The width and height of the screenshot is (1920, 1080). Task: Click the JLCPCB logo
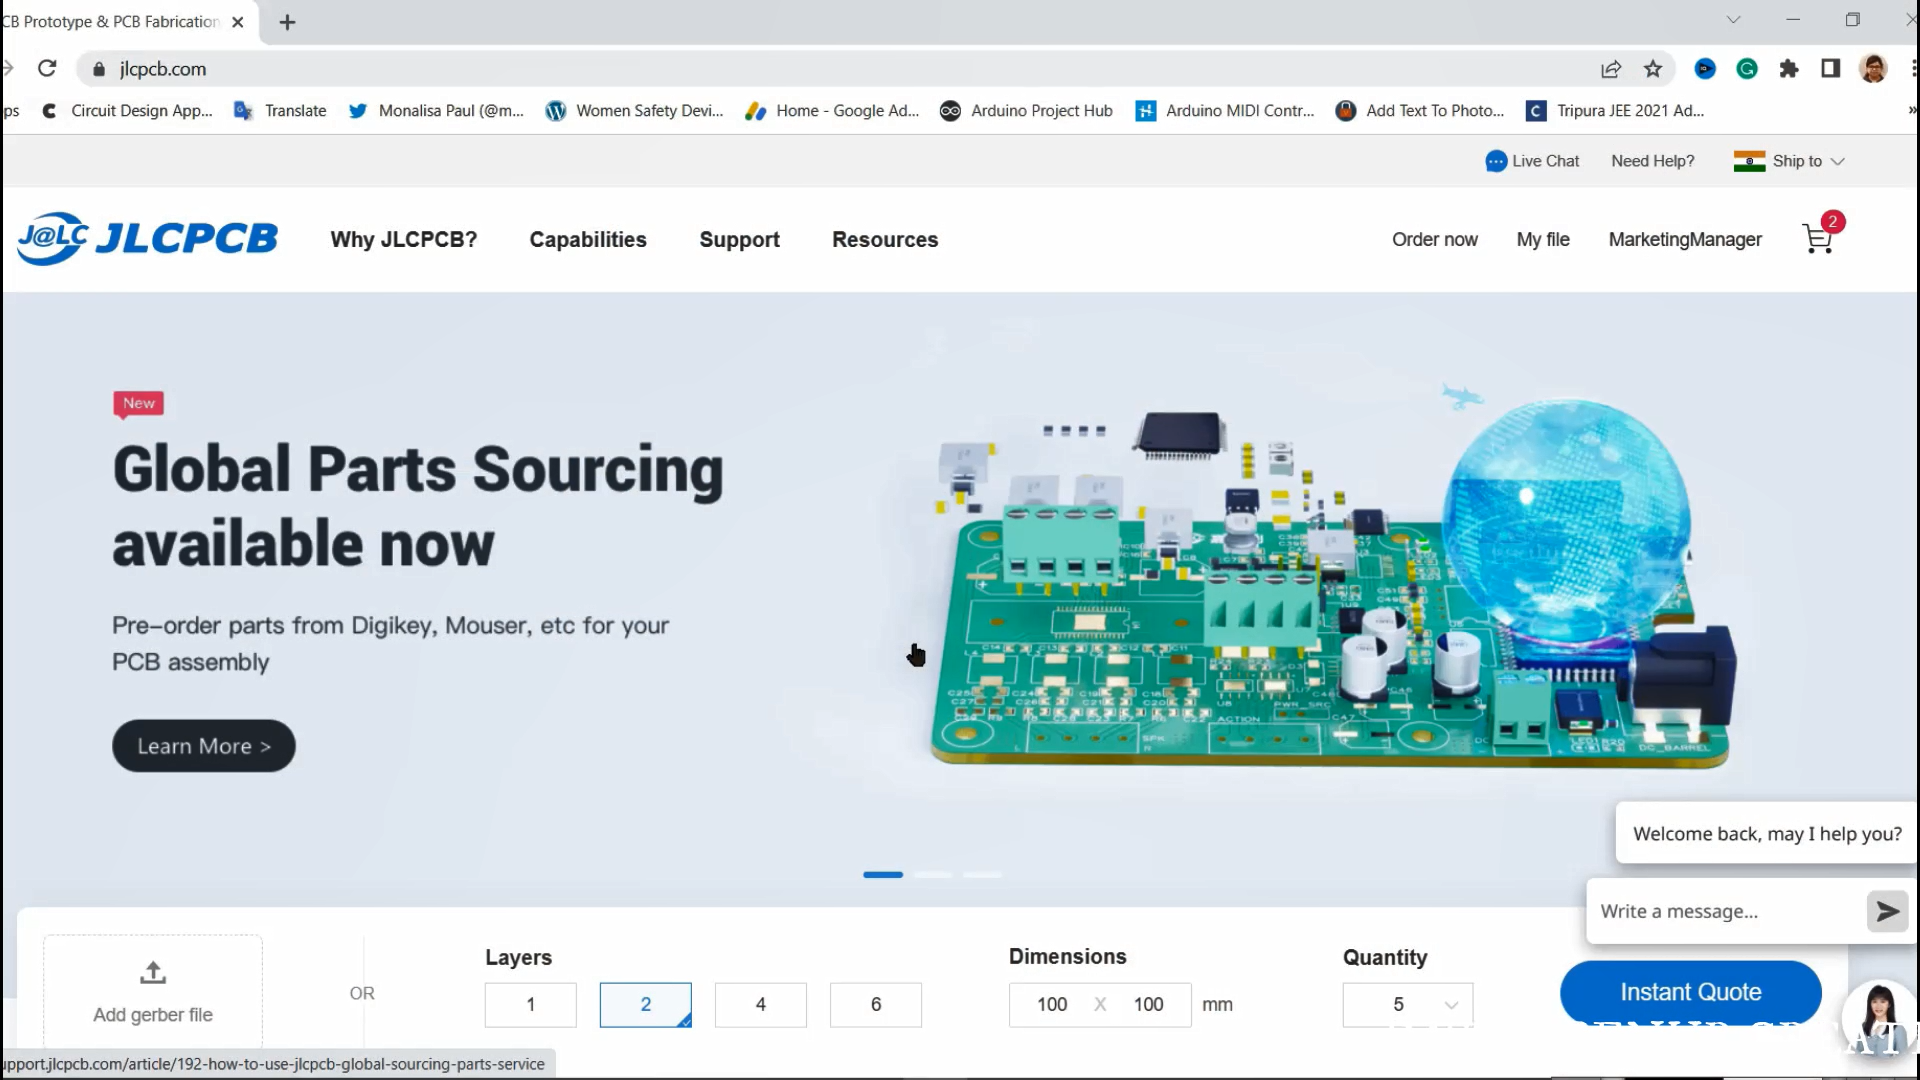(x=147, y=238)
